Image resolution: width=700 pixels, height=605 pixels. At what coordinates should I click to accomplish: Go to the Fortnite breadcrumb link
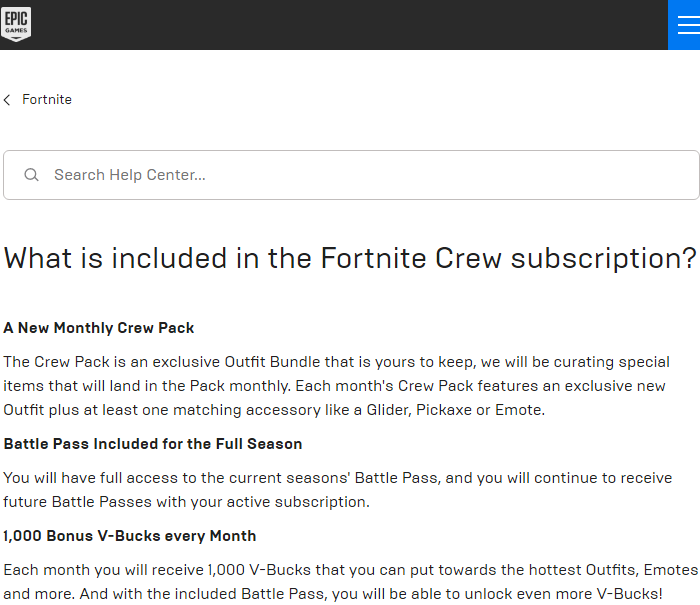pyautogui.click(x=47, y=100)
